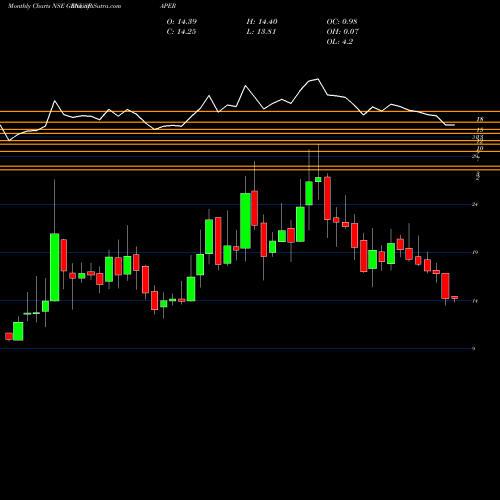Image resolution: width=500 pixels, height=500 pixels.
Task: Click the APER symbol label
Action: 168,6
